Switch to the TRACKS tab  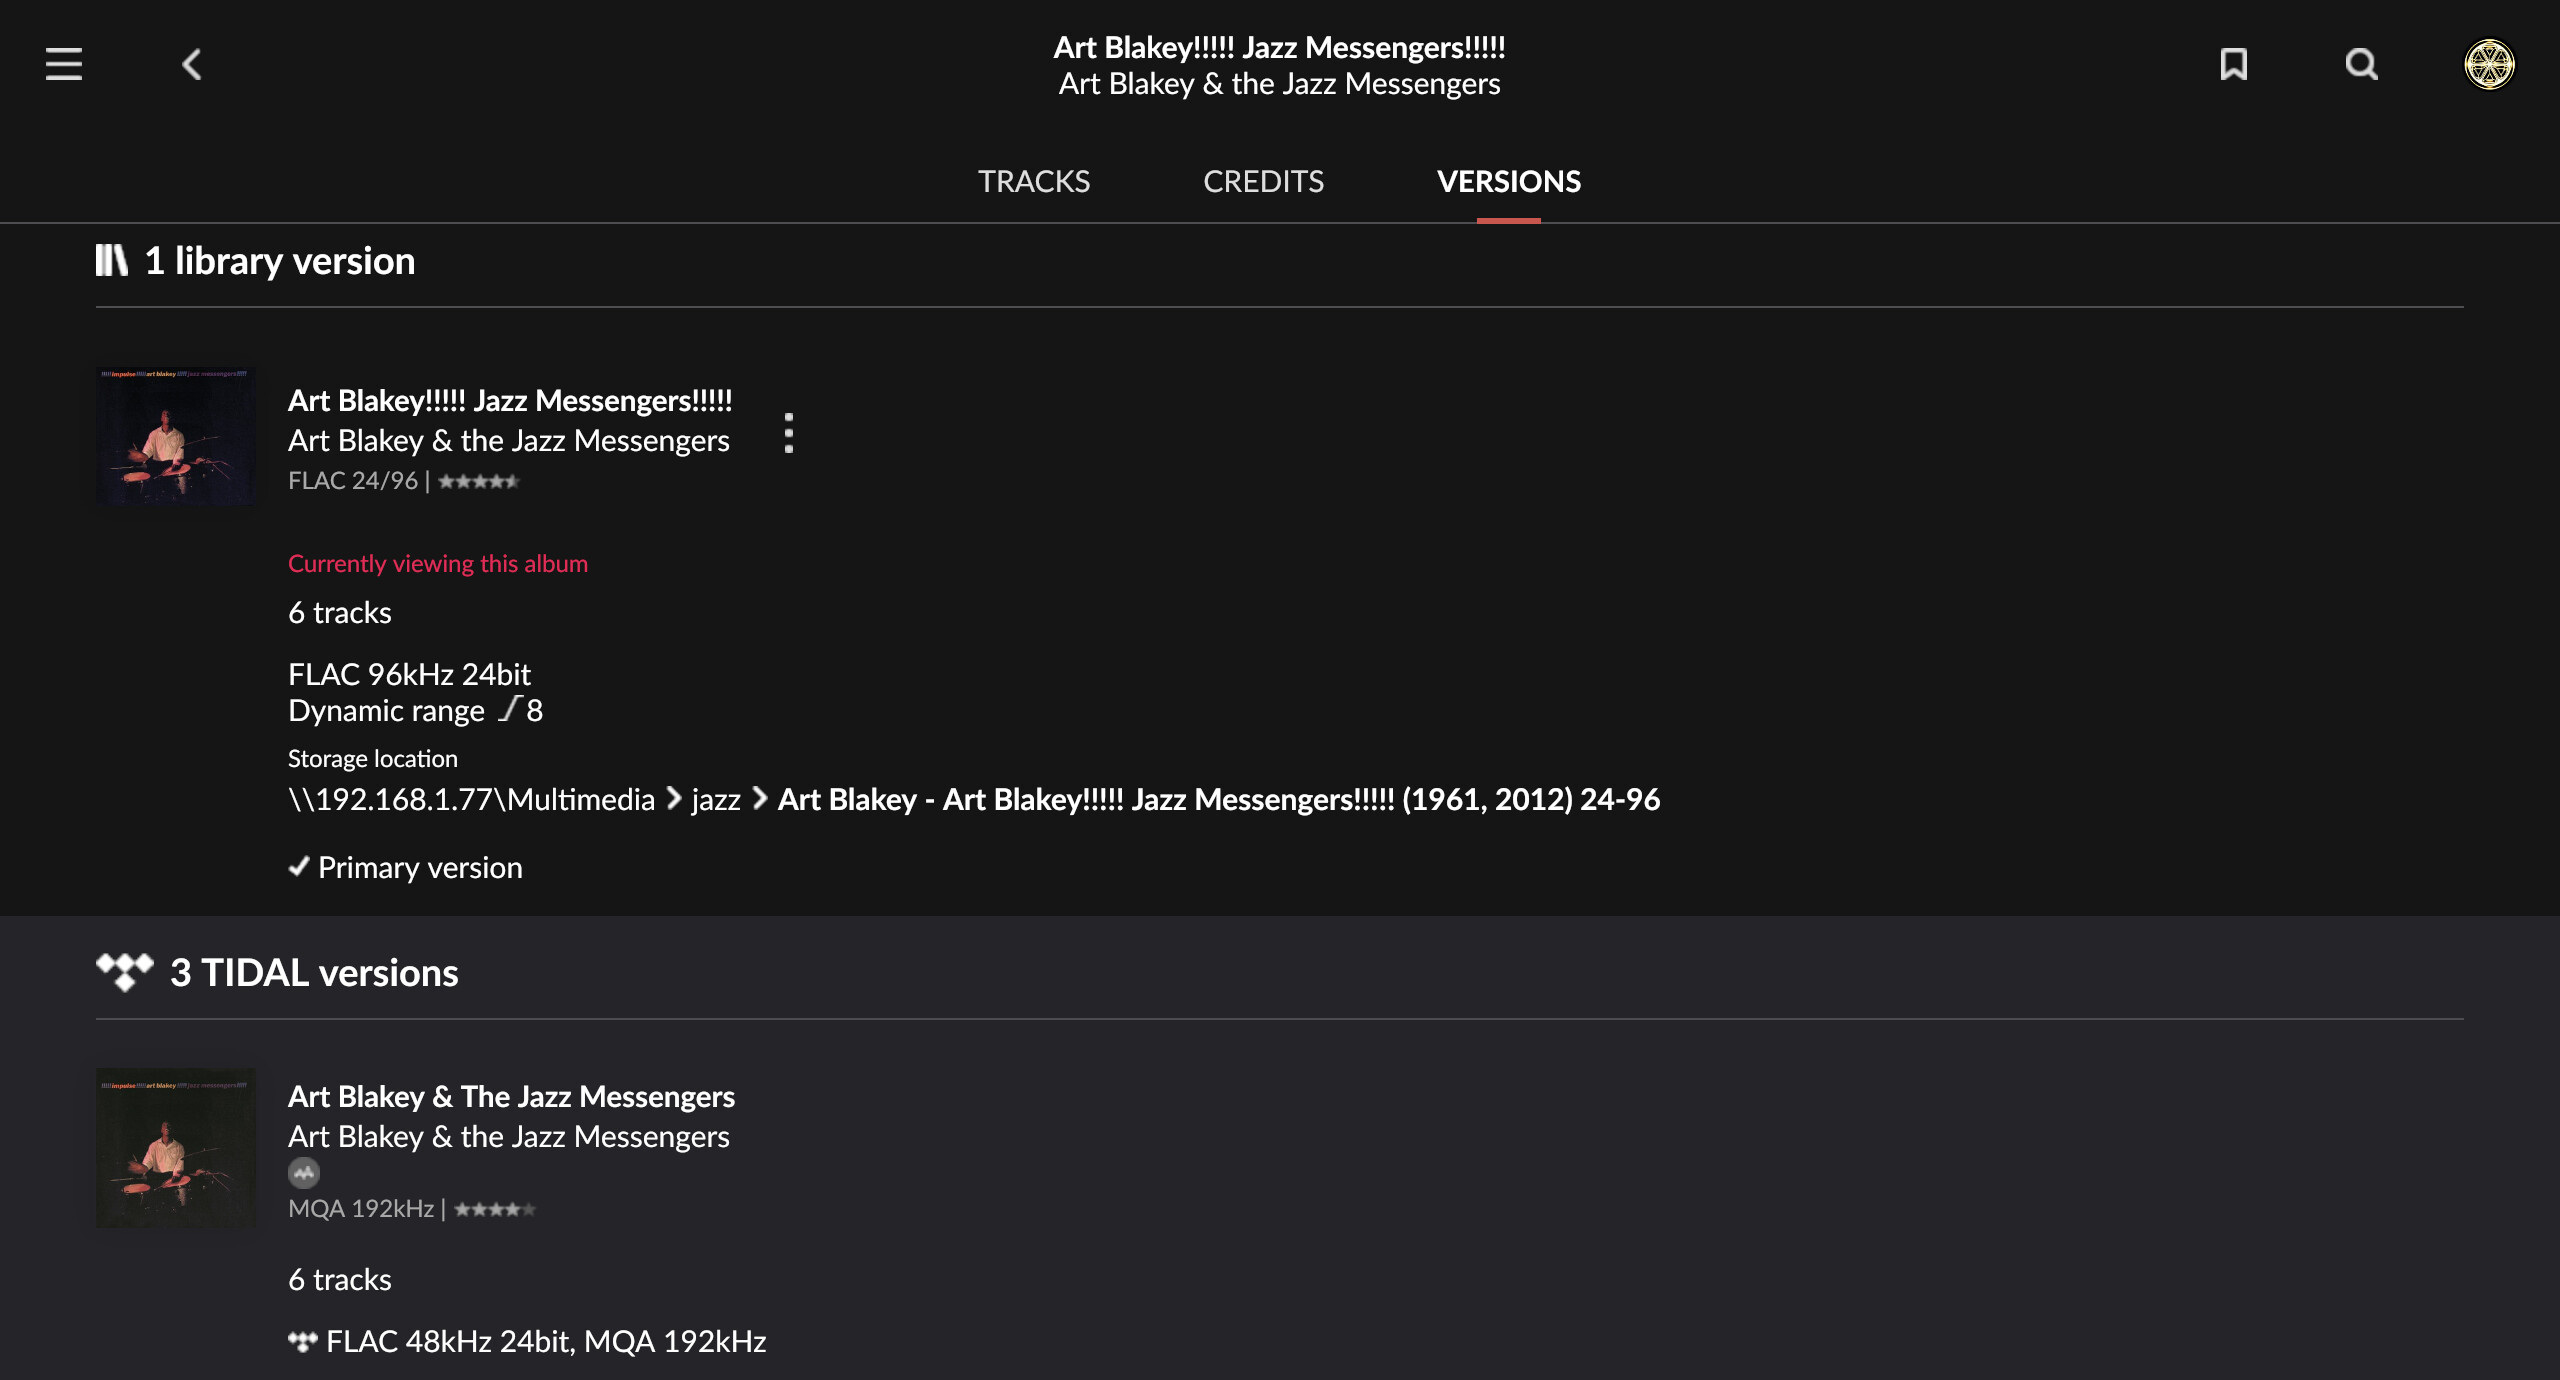1033,181
